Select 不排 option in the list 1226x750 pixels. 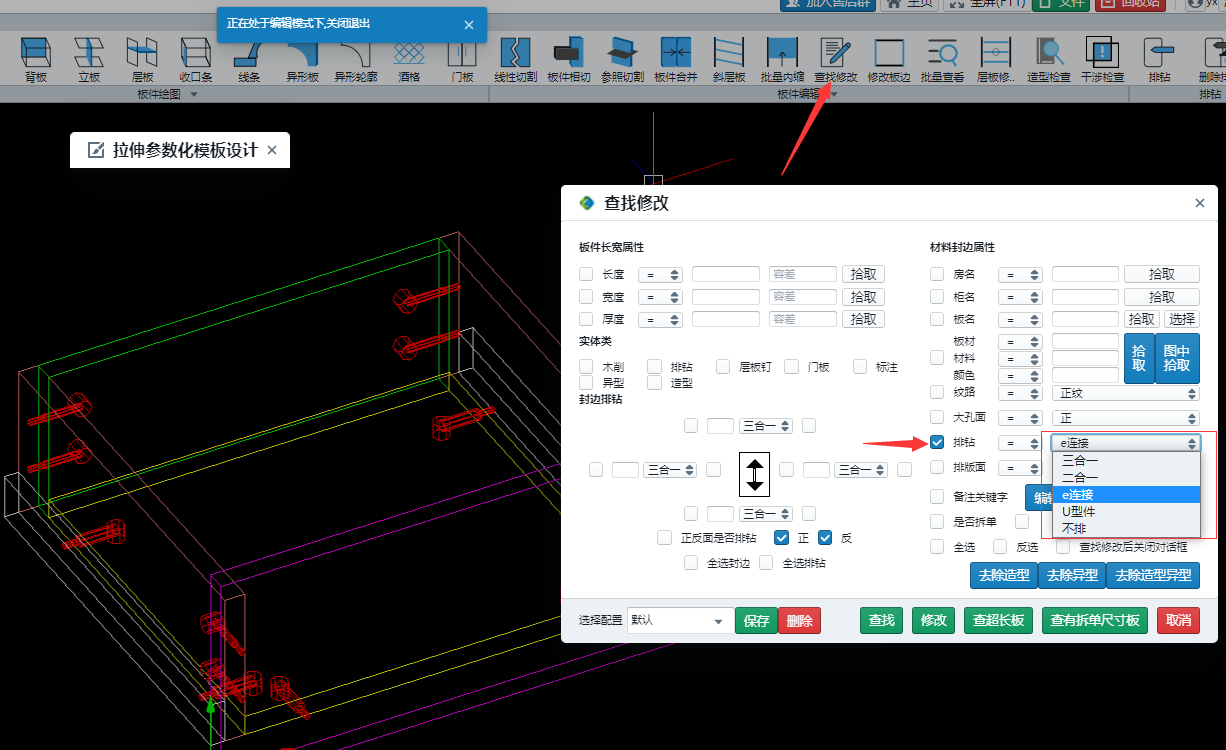click(1074, 528)
